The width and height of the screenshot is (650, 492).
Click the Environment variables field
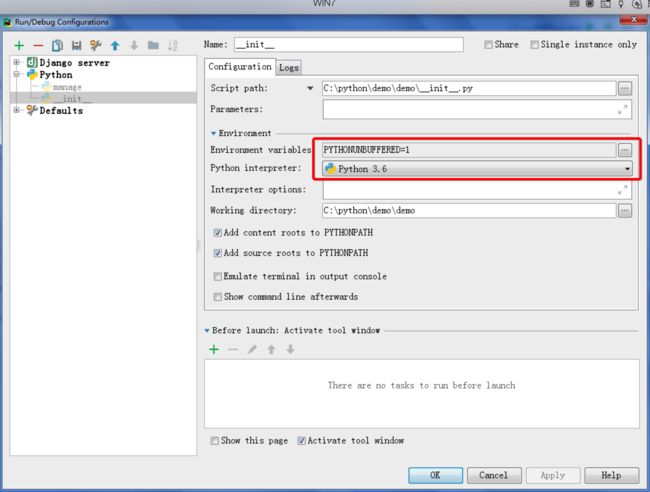pos(469,150)
